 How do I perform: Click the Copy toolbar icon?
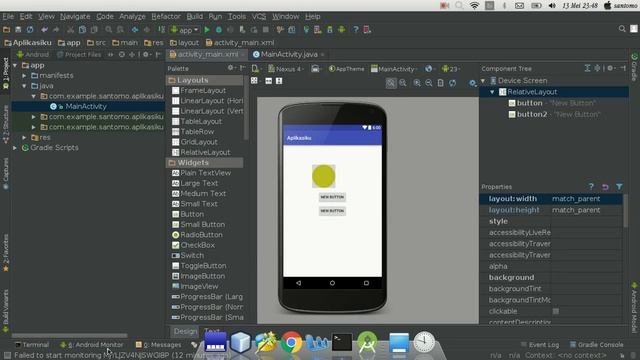(x=82, y=29)
